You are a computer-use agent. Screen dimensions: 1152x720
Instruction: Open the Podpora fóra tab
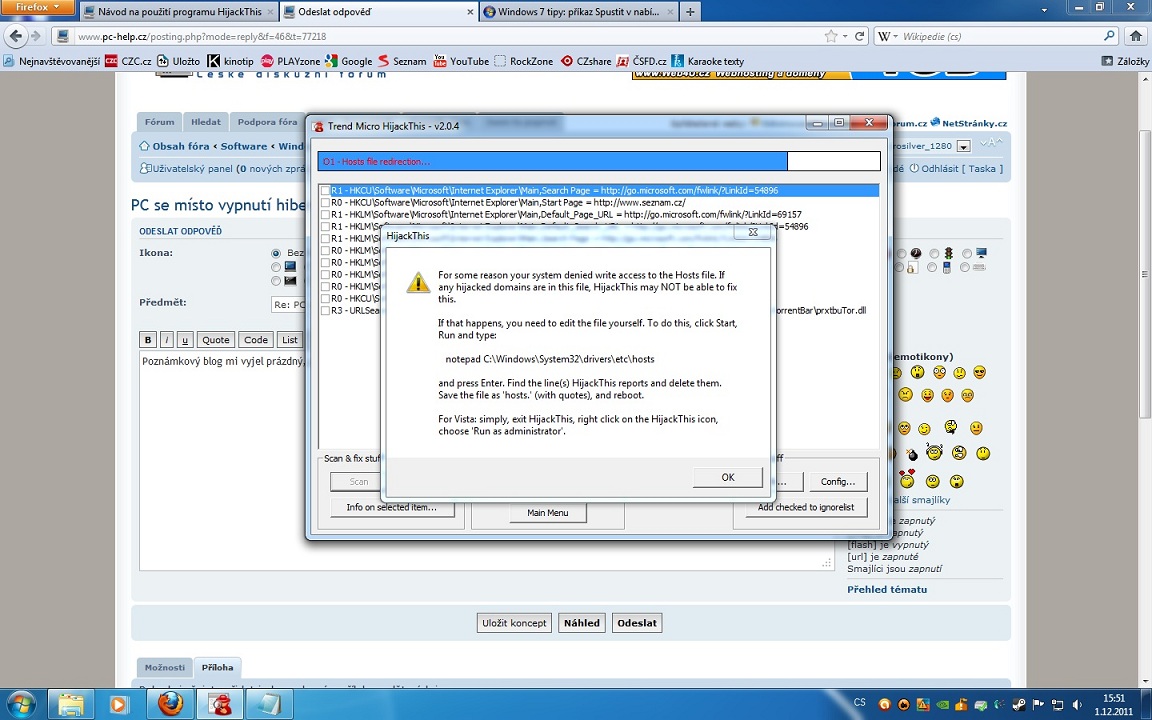[x=267, y=122]
